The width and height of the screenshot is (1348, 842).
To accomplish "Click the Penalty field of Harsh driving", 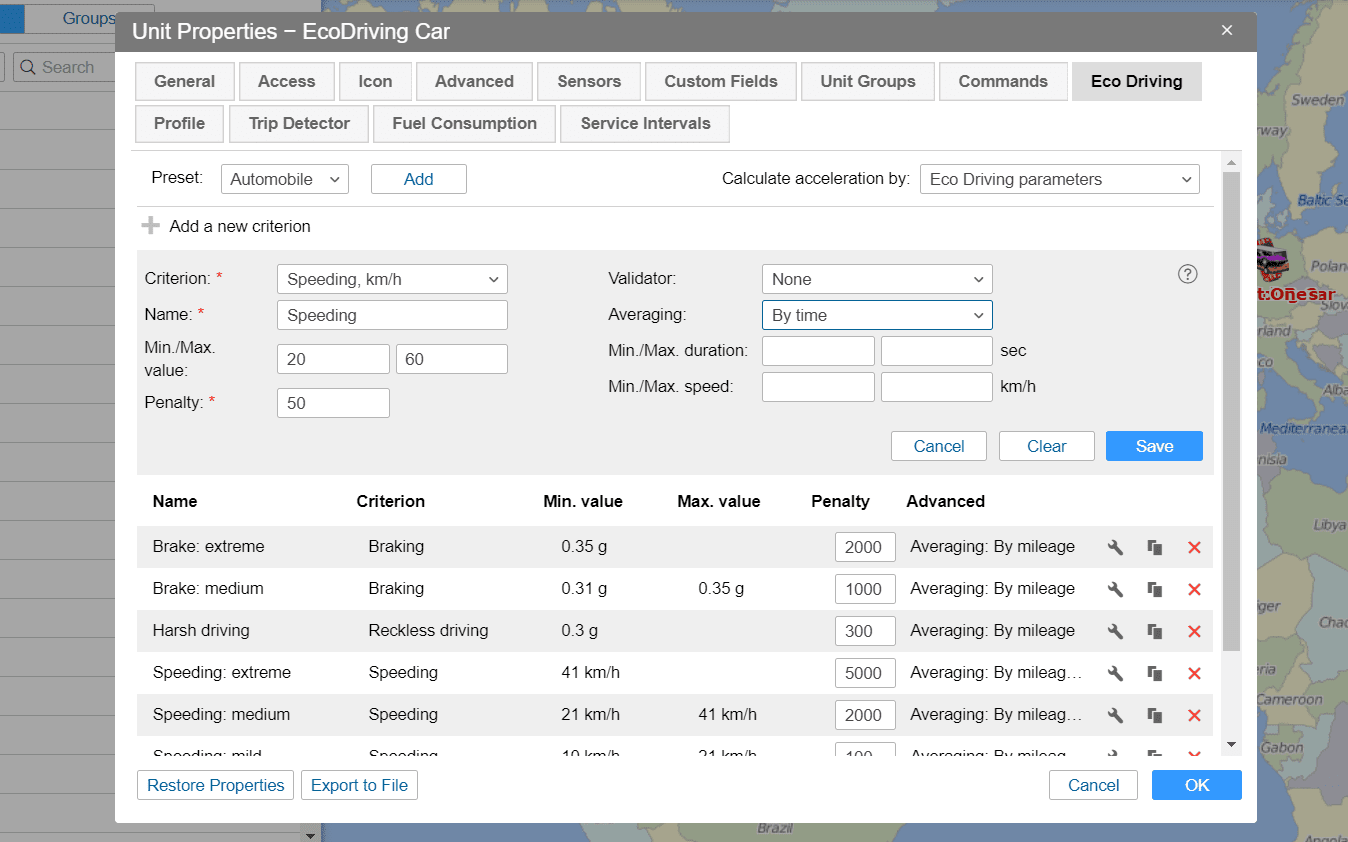I will tap(864, 631).
